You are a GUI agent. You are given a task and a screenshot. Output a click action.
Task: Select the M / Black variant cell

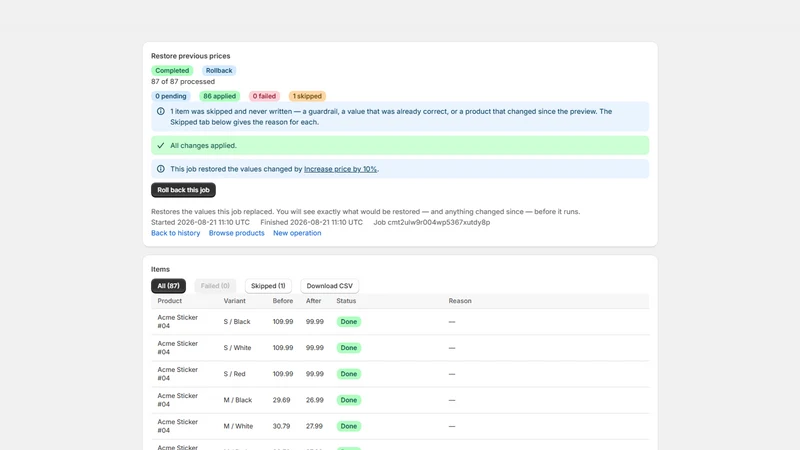coord(238,400)
